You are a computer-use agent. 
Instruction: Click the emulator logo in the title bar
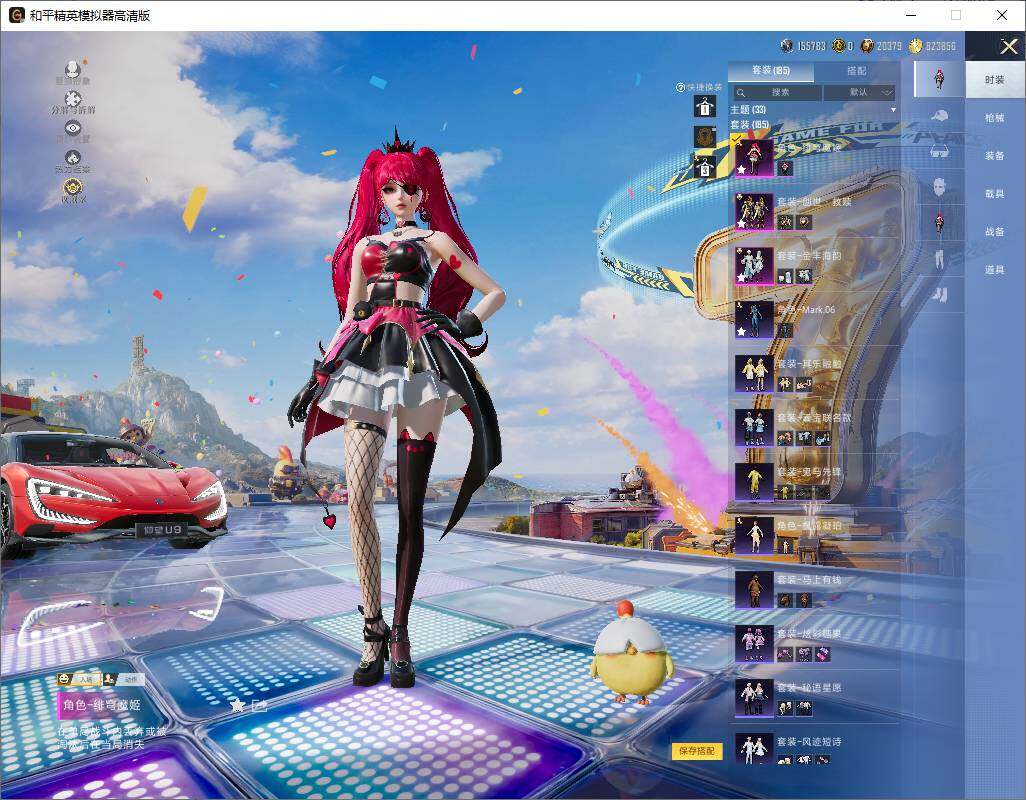pyautogui.click(x=17, y=15)
